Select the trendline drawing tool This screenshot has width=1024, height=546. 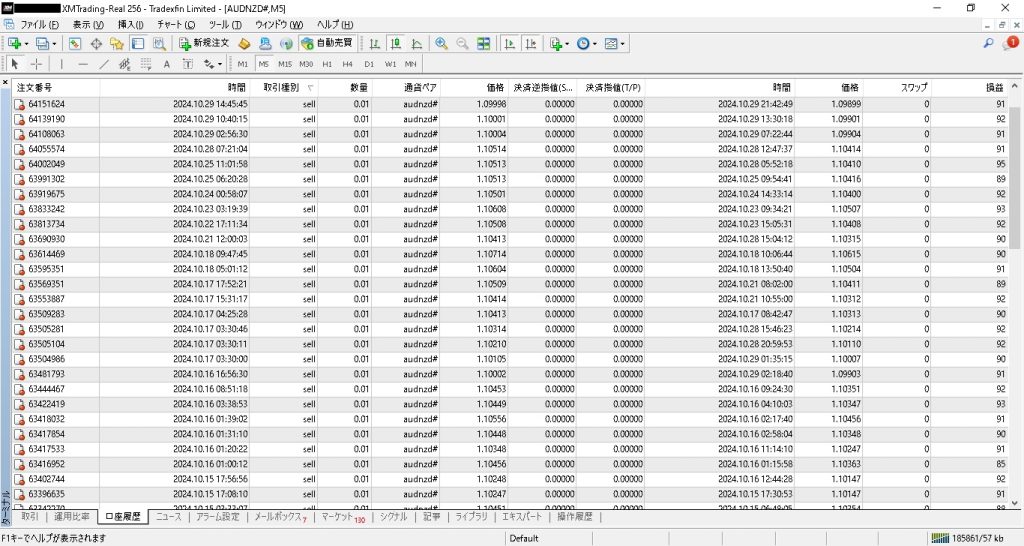click(104, 64)
